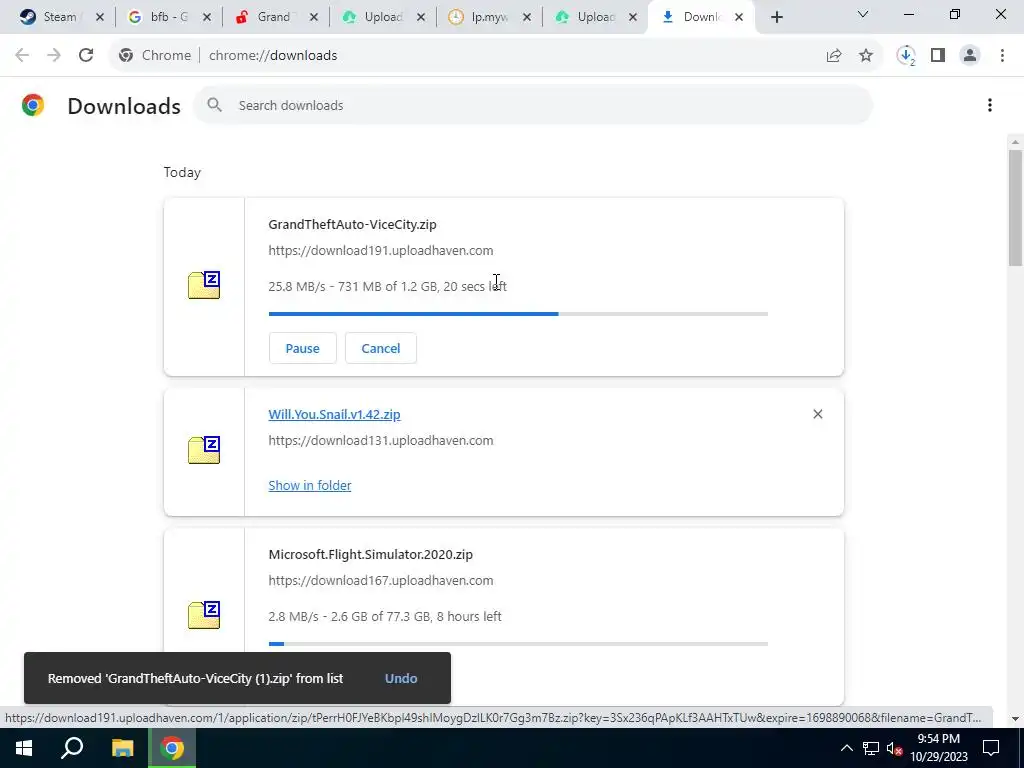Close the Steam tab
1024x768 pixels.
click(100, 17)
